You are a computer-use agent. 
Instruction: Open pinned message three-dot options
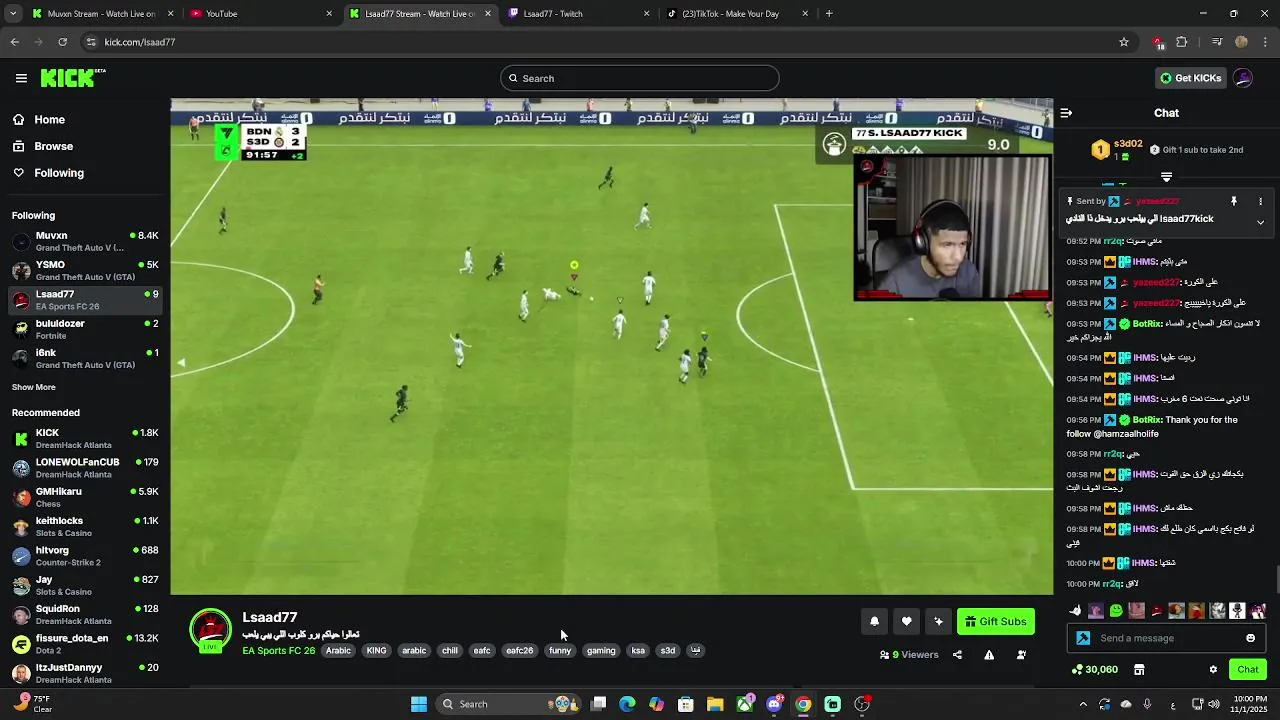click(1260, 201)
